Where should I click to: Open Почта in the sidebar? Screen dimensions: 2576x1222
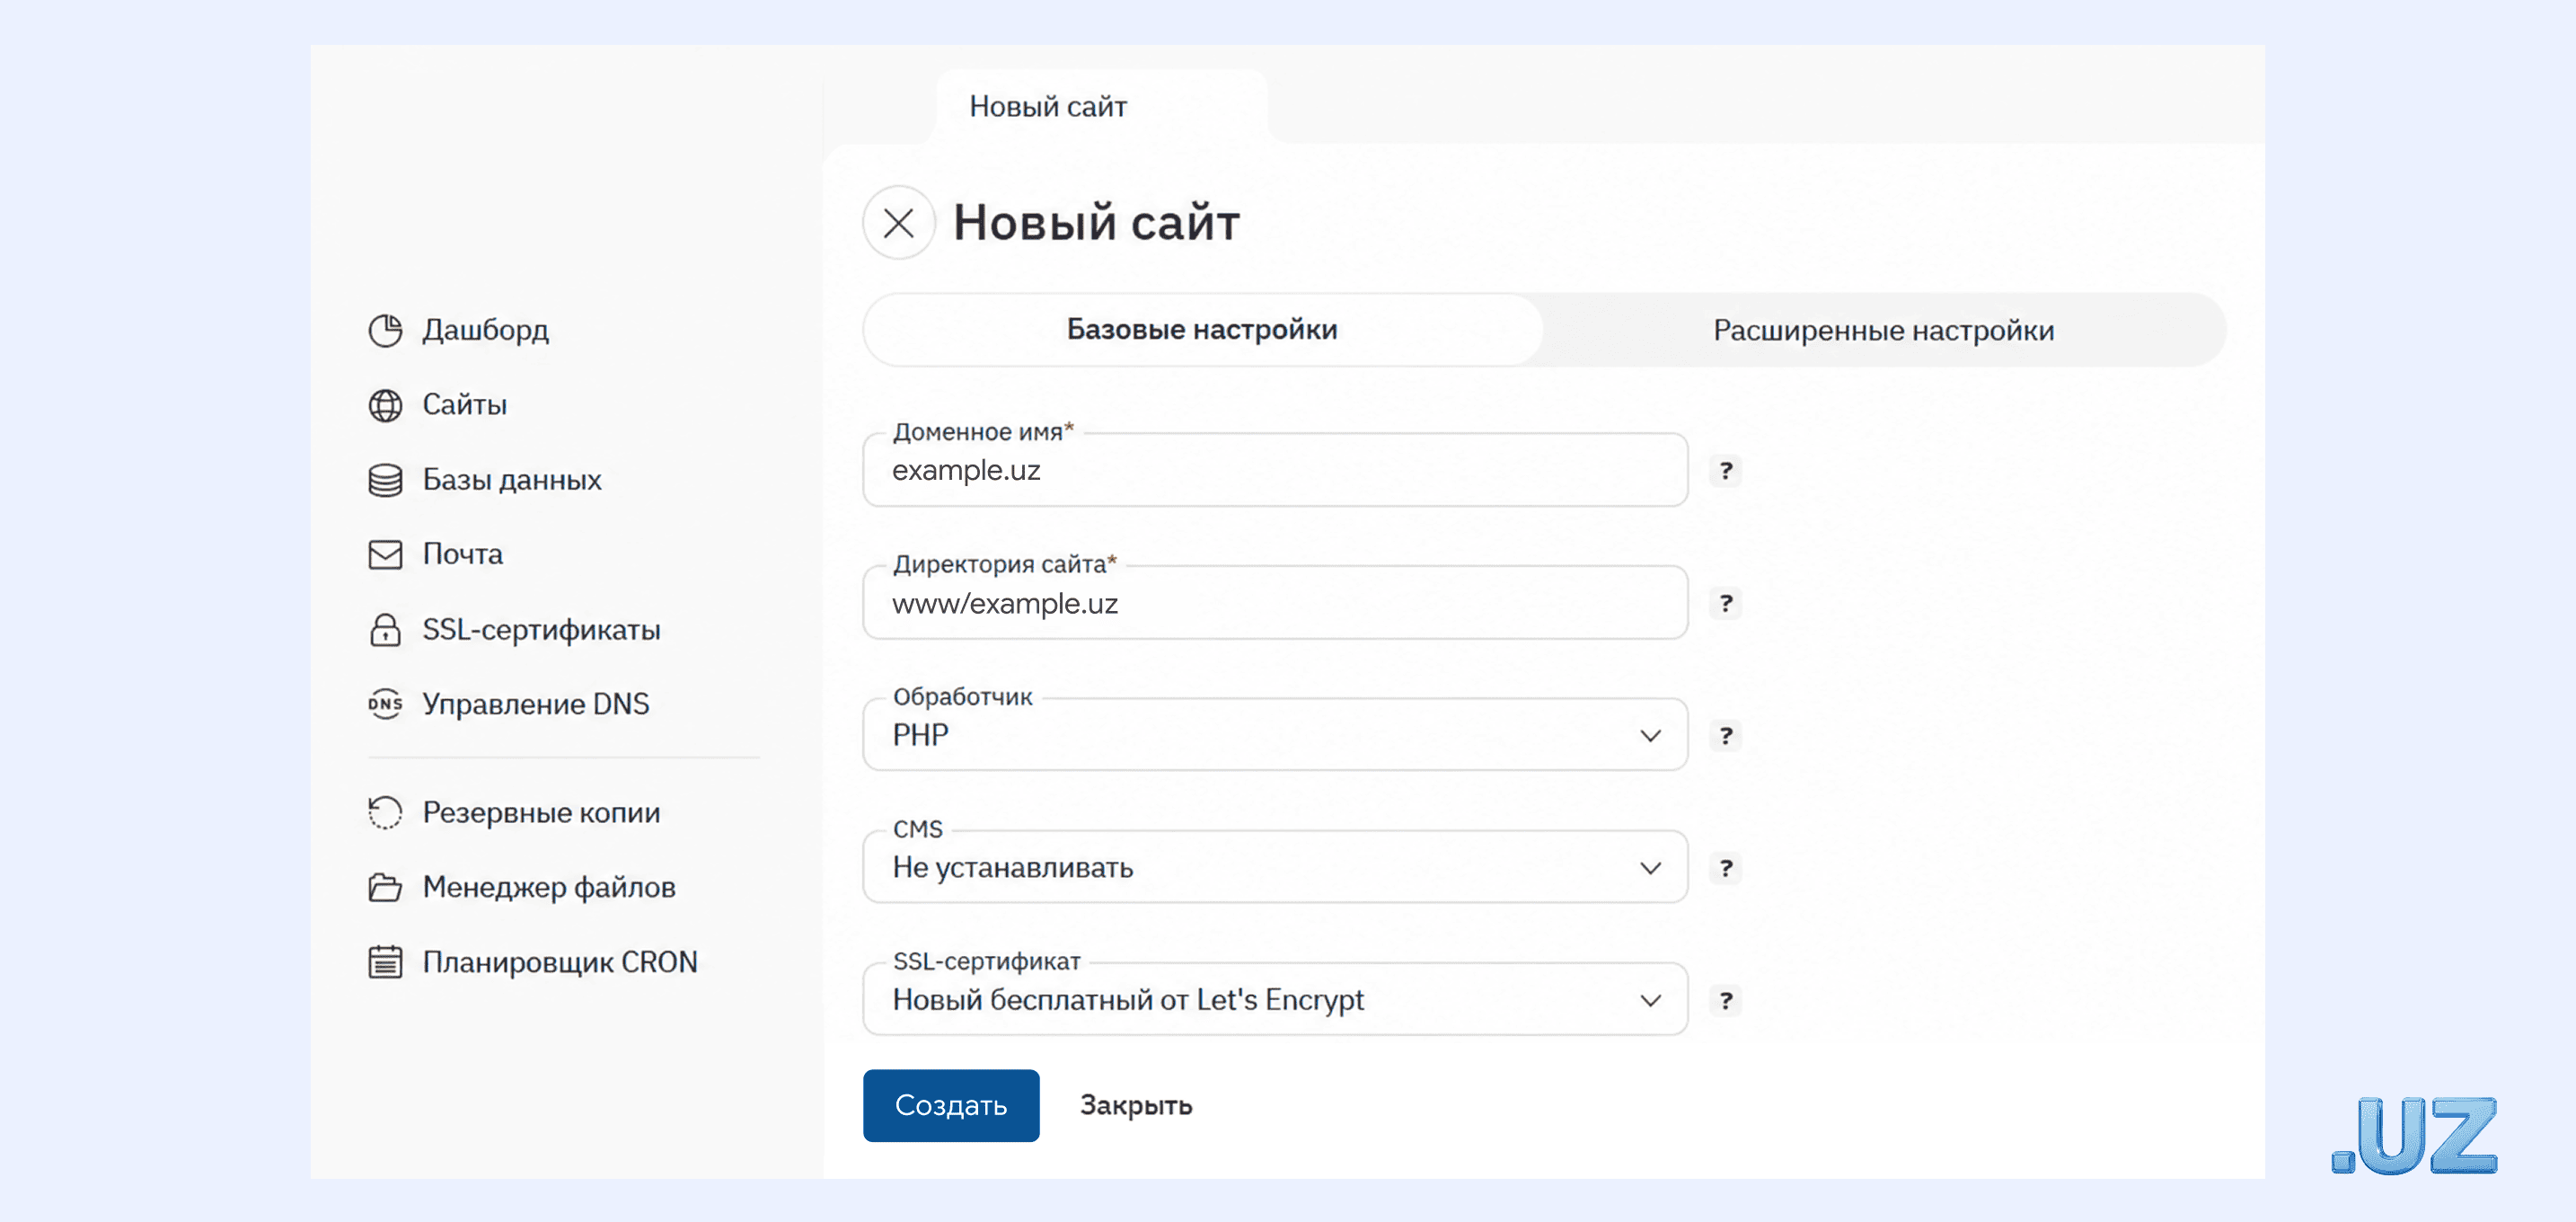click(462, 554)
